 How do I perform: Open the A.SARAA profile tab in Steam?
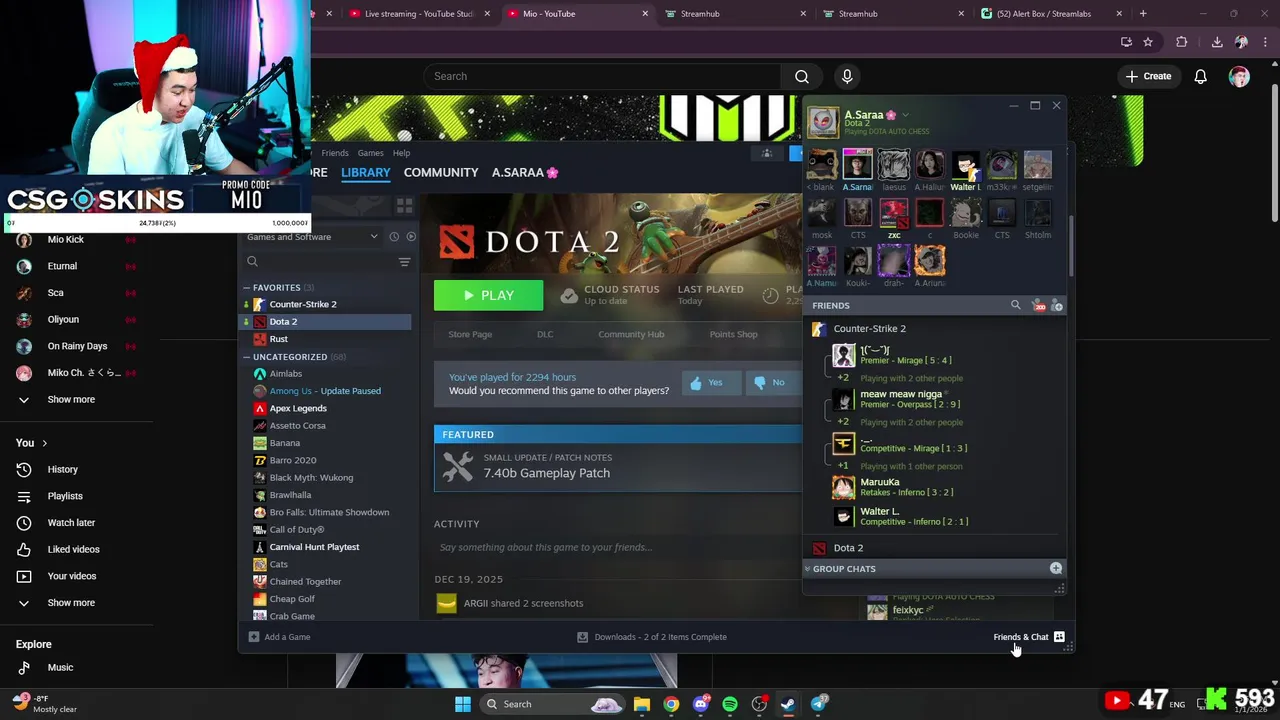click(525, 172)
